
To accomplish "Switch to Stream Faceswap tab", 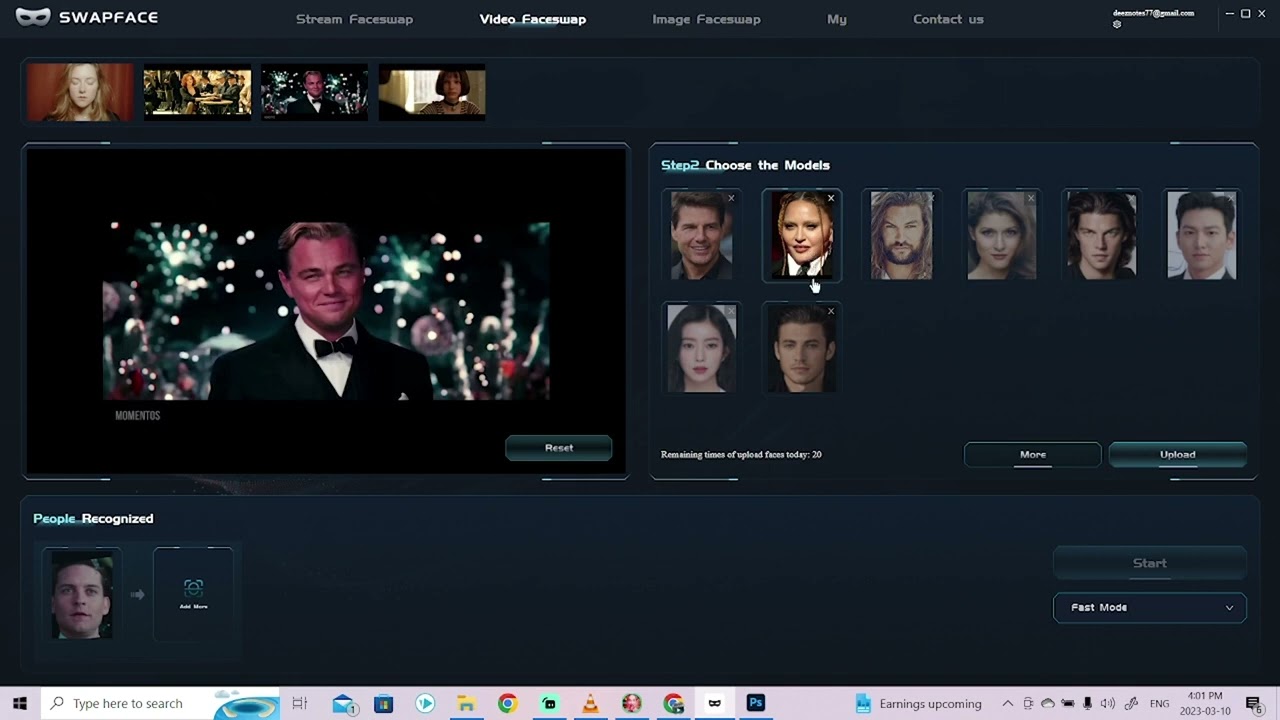I will coord(354,19).
